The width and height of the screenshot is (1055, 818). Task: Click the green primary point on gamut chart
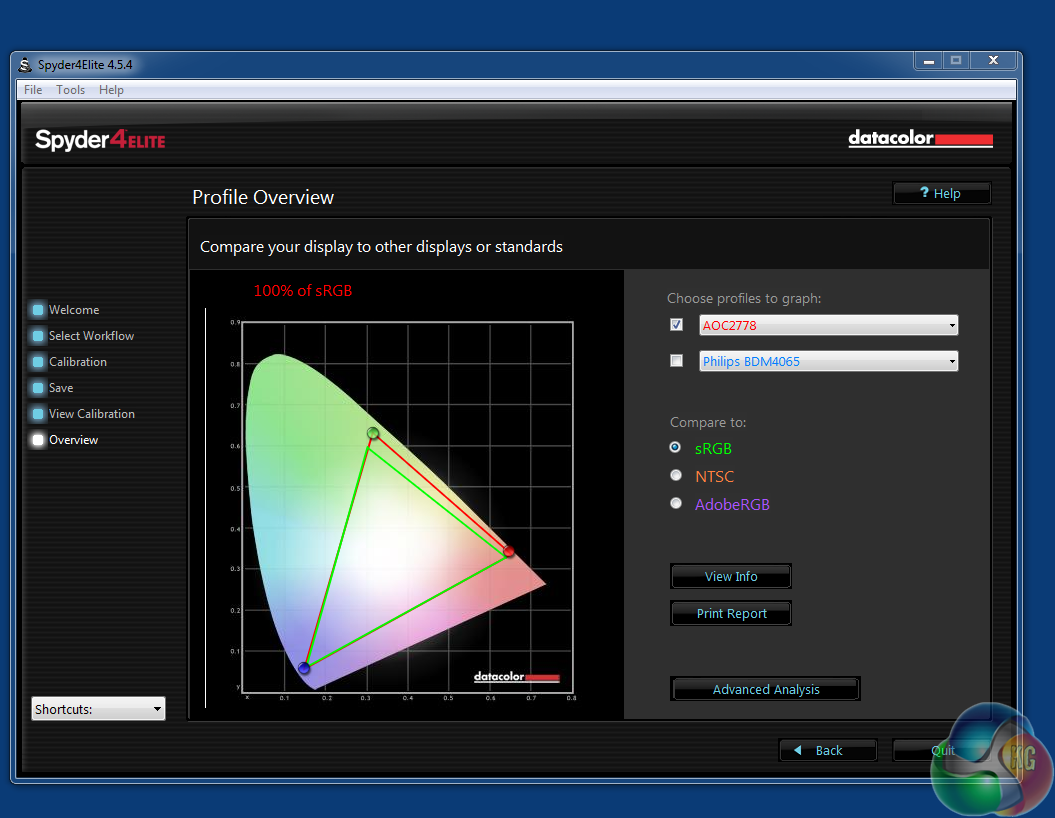coord(373,433)
